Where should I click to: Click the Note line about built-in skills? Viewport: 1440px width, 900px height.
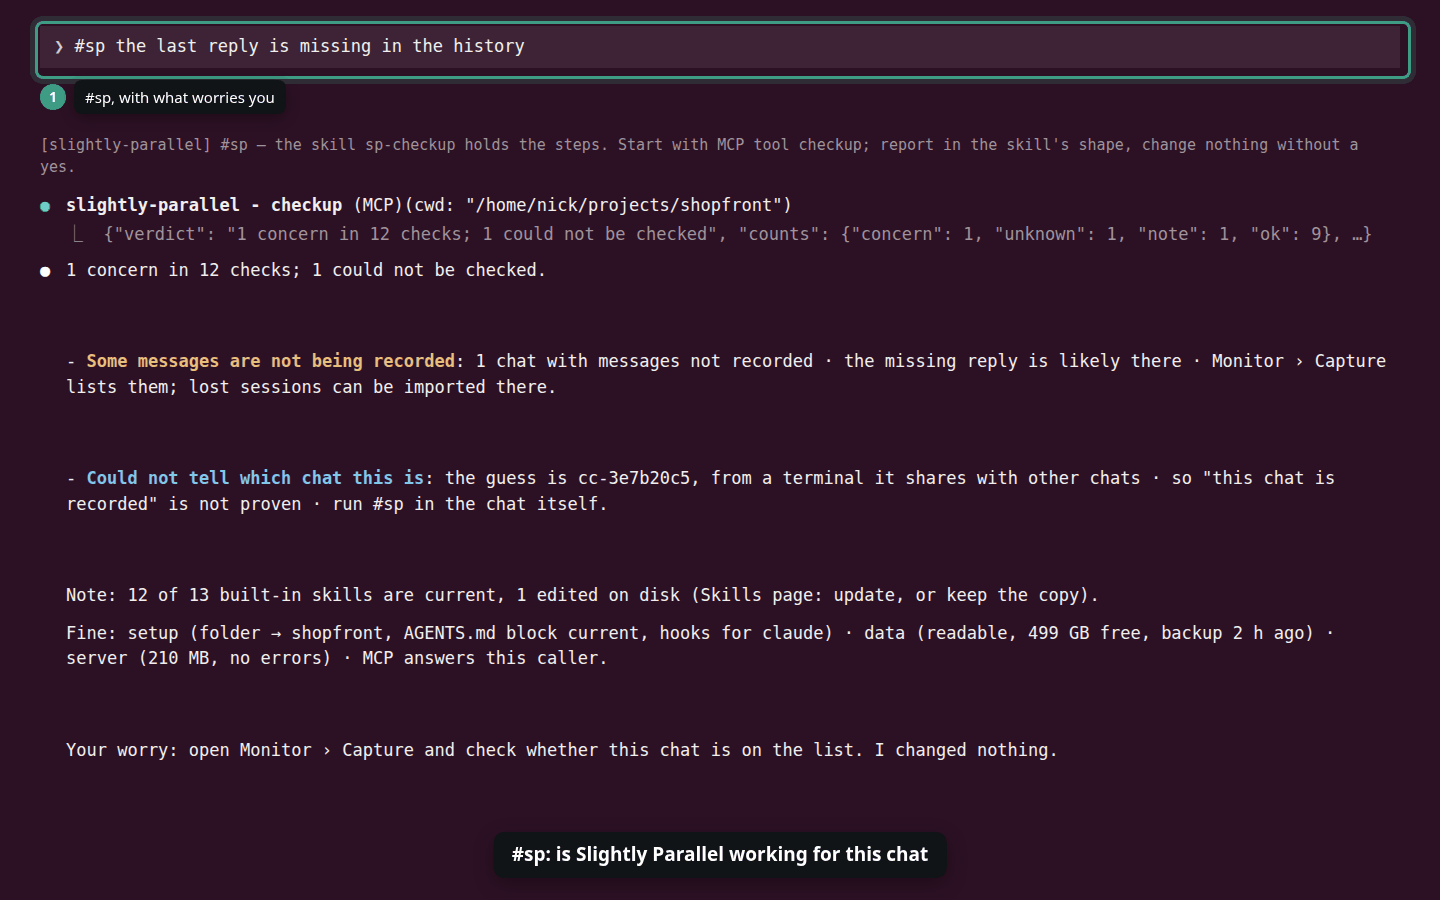(x=582, y=595)
